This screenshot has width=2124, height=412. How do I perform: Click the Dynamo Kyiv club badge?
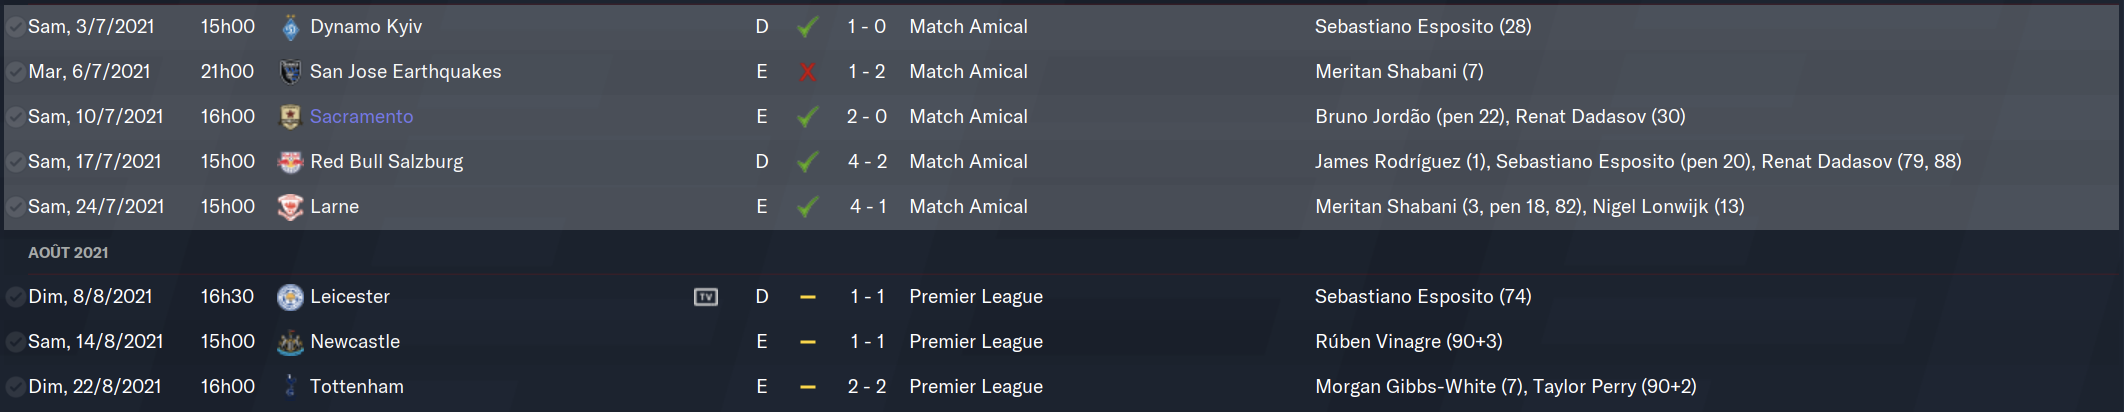click(290, 27)
